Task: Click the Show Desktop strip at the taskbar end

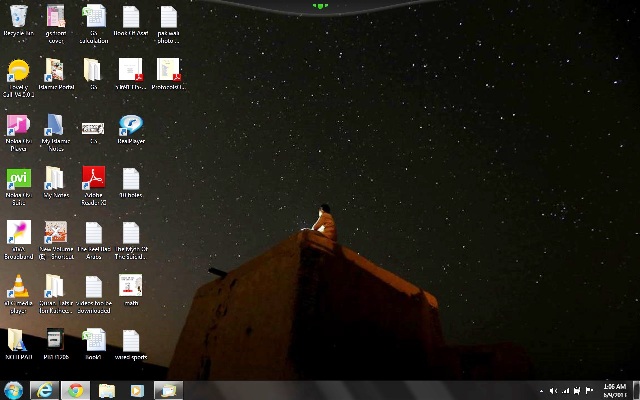Action: (x=636, y=390)
